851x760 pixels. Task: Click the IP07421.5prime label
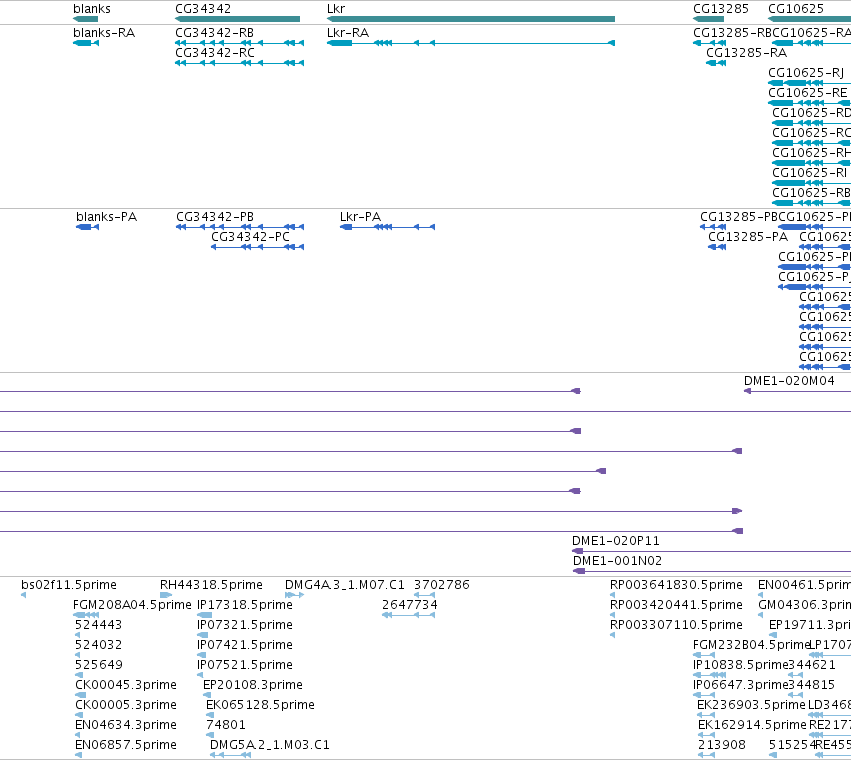click(x=245, y=645)
